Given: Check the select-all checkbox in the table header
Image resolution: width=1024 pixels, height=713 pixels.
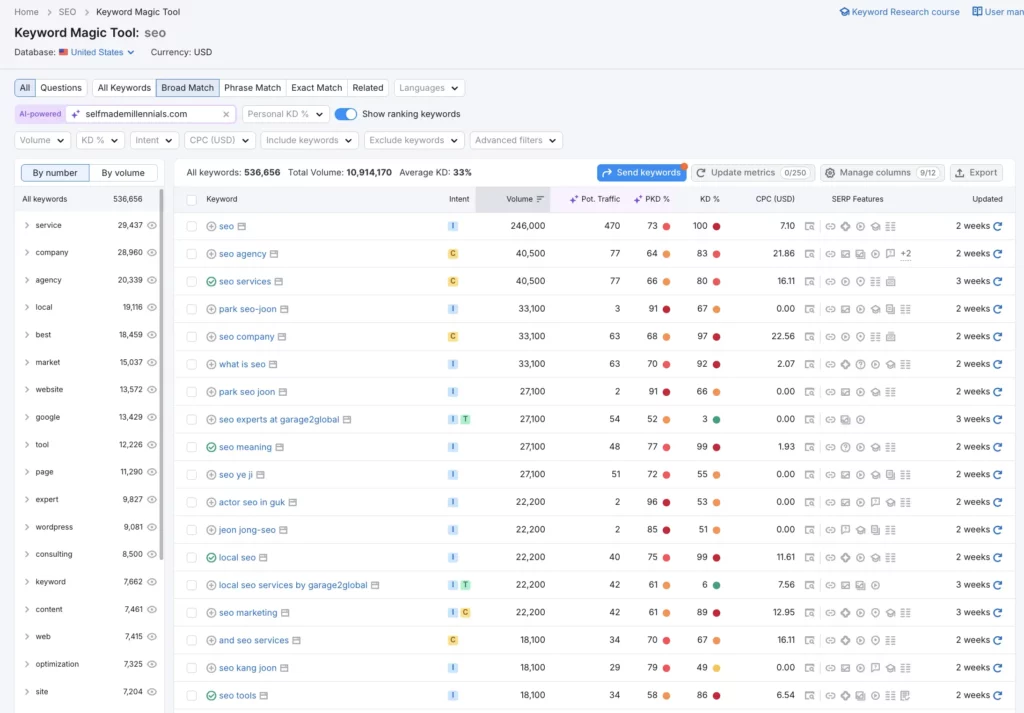Looking at the screenshot, I should (191, 199).
